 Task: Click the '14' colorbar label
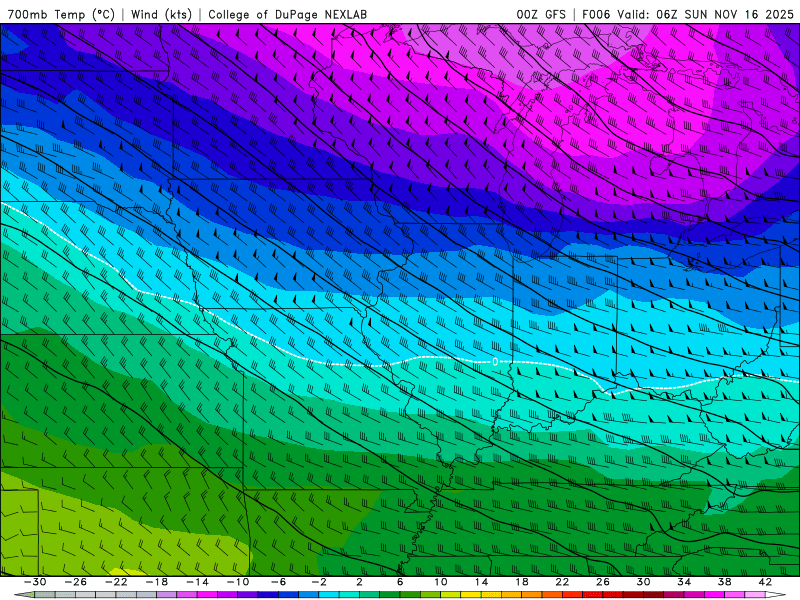coord(481,582)
